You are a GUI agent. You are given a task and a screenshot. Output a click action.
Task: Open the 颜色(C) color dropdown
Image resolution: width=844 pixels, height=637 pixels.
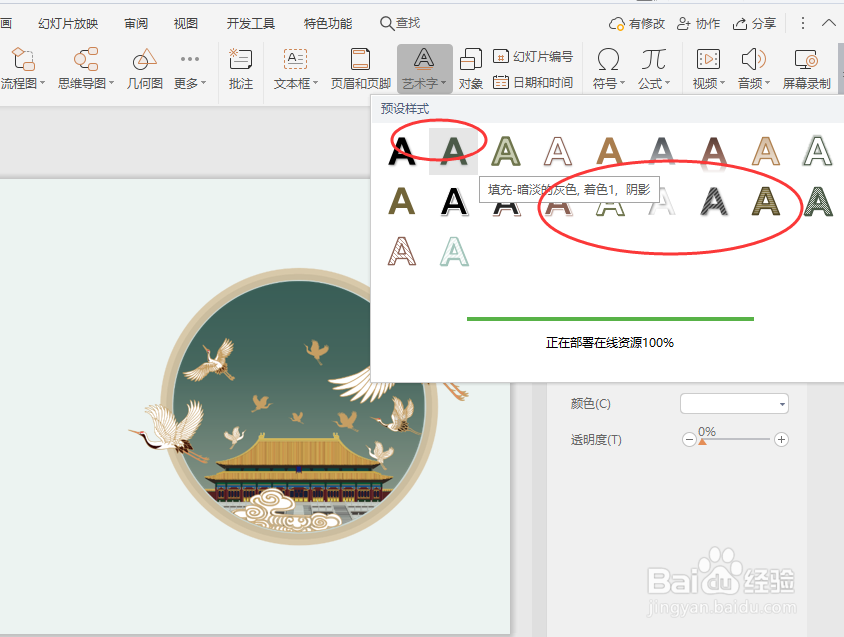coord(734,404)
